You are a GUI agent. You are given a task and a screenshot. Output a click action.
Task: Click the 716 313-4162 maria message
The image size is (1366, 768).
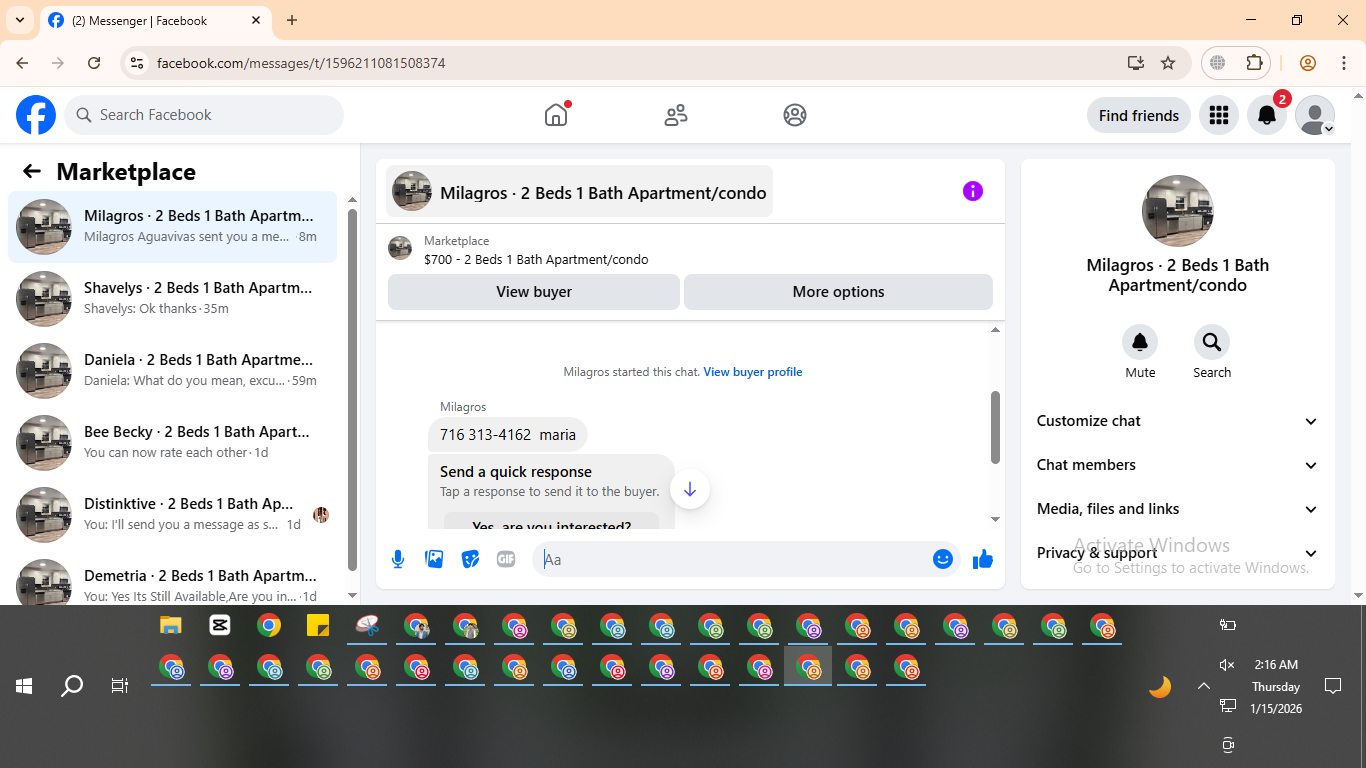pos(508,435)
